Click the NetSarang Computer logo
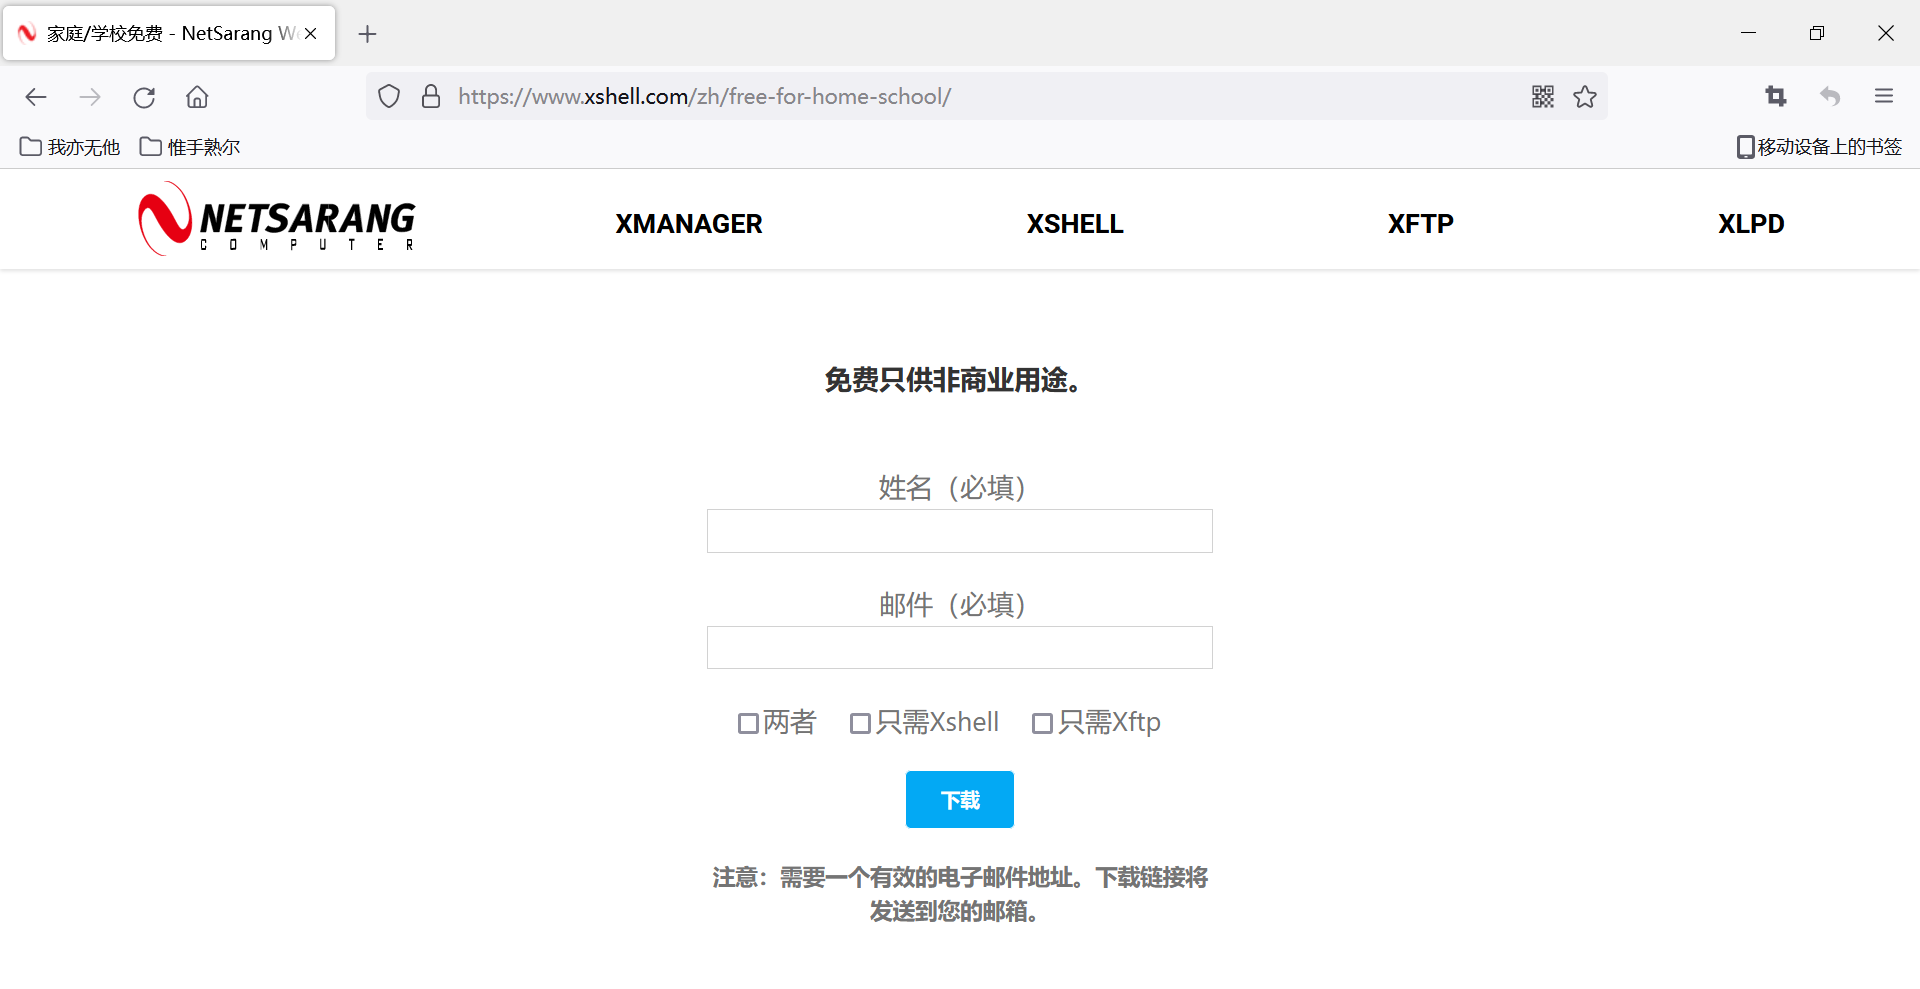Viewport: 1920px width, 989px height. click(277, 219)
